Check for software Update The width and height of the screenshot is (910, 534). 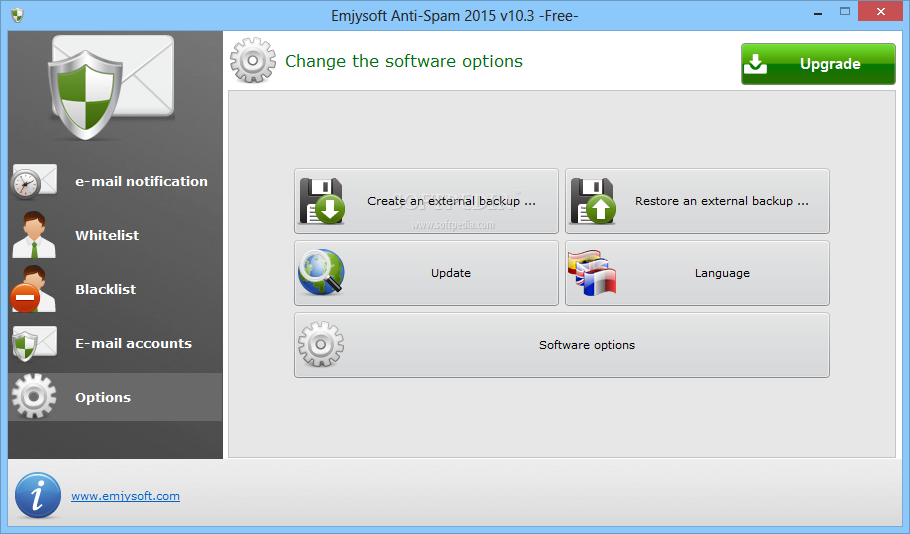[x=427, y=273]
